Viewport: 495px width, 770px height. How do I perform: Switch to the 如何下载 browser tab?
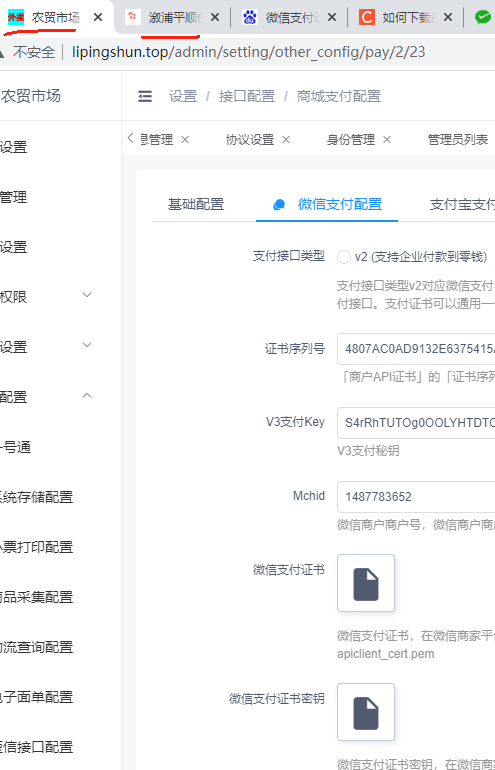click(409, 18)
